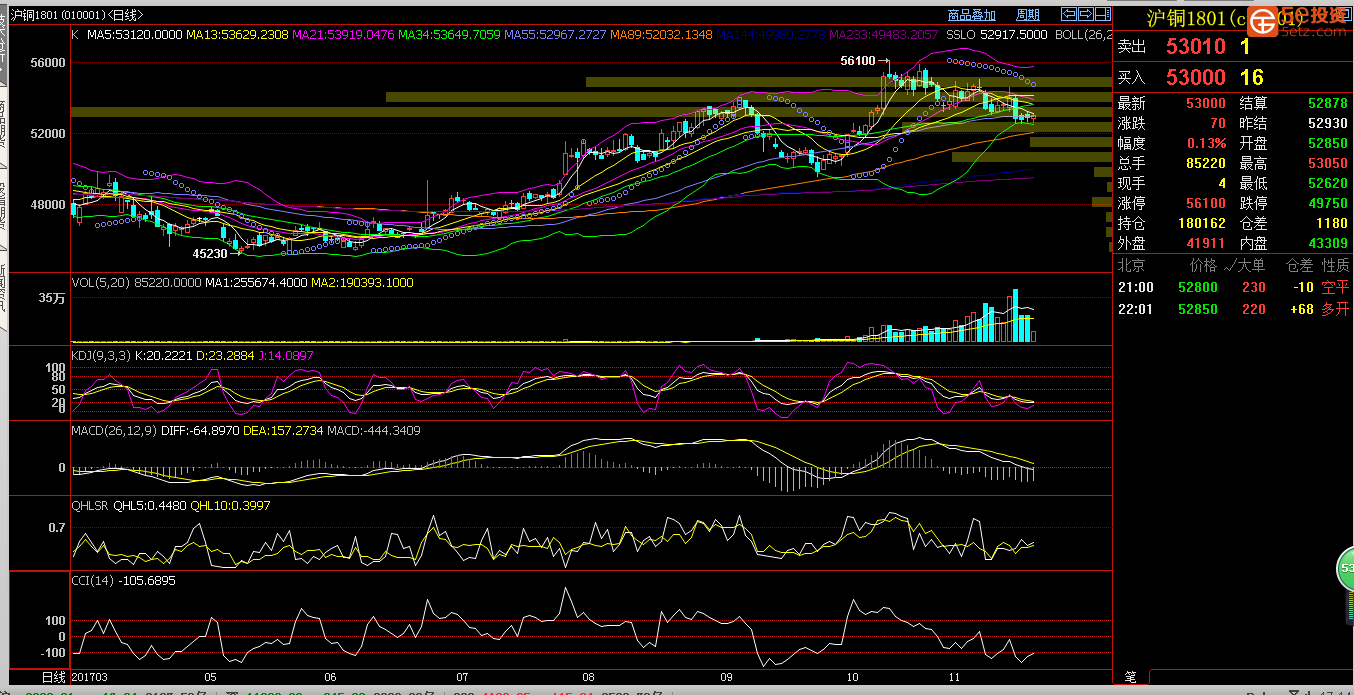Select the 21:00 tick trade row
This screenshot has height=695, width=1354.
(1233, 288)
